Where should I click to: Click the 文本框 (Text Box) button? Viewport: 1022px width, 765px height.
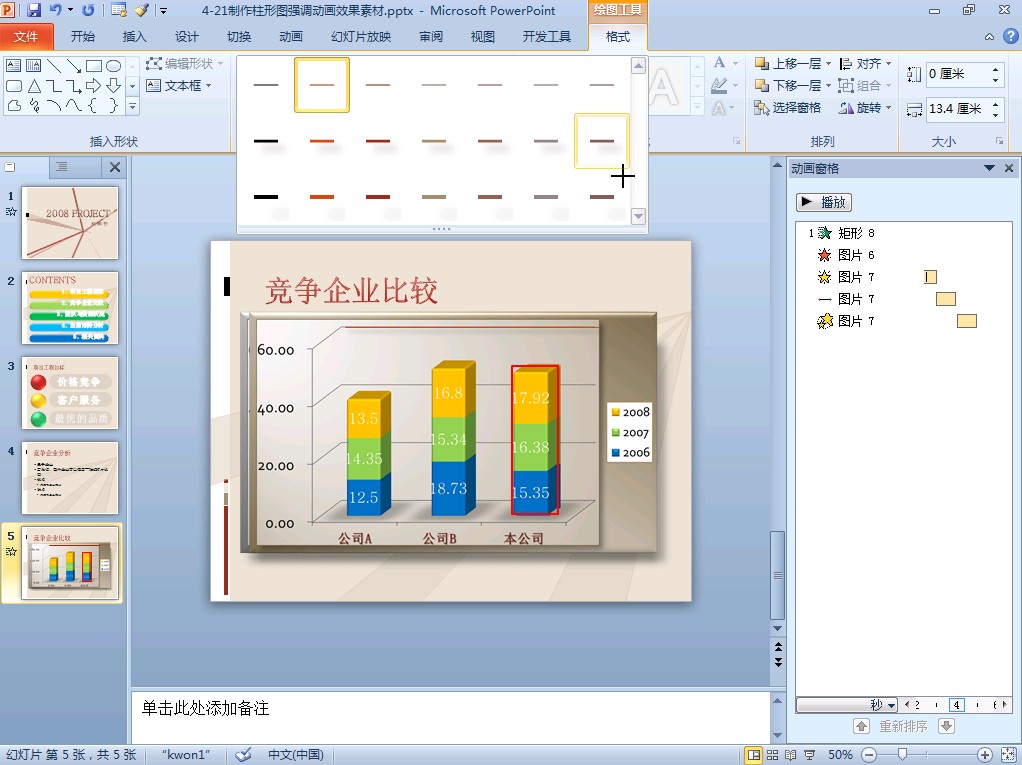pos(179,86)
